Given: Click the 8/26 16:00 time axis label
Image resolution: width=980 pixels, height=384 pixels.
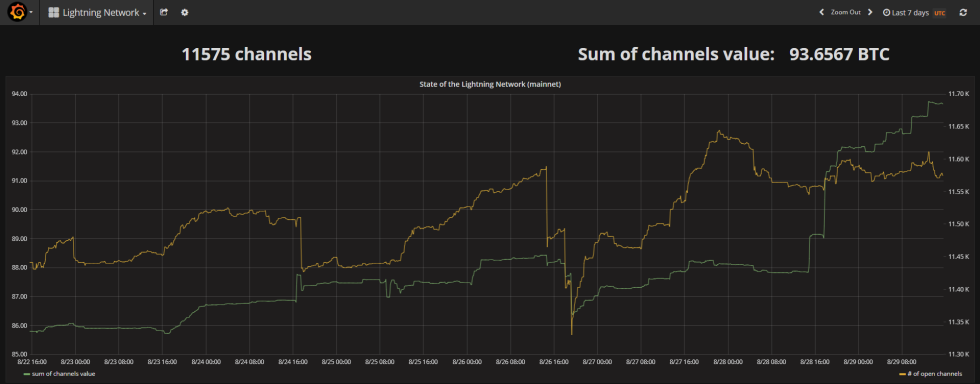Looking at the screenshot, I should point(553,361).
